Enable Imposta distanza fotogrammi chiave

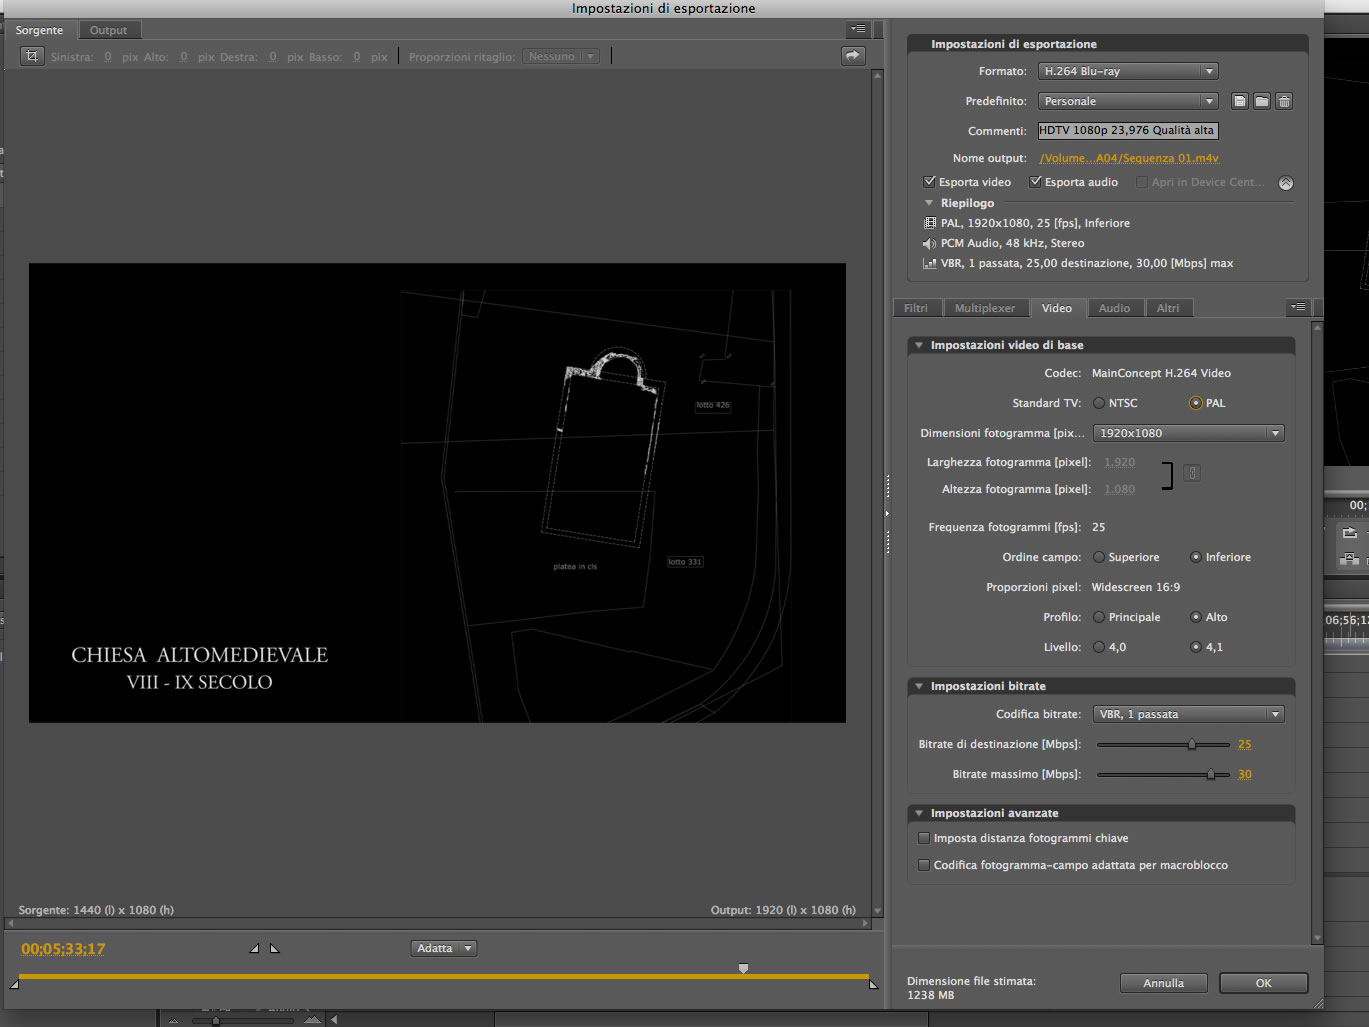pyautogui.click(x=924, y=838)
